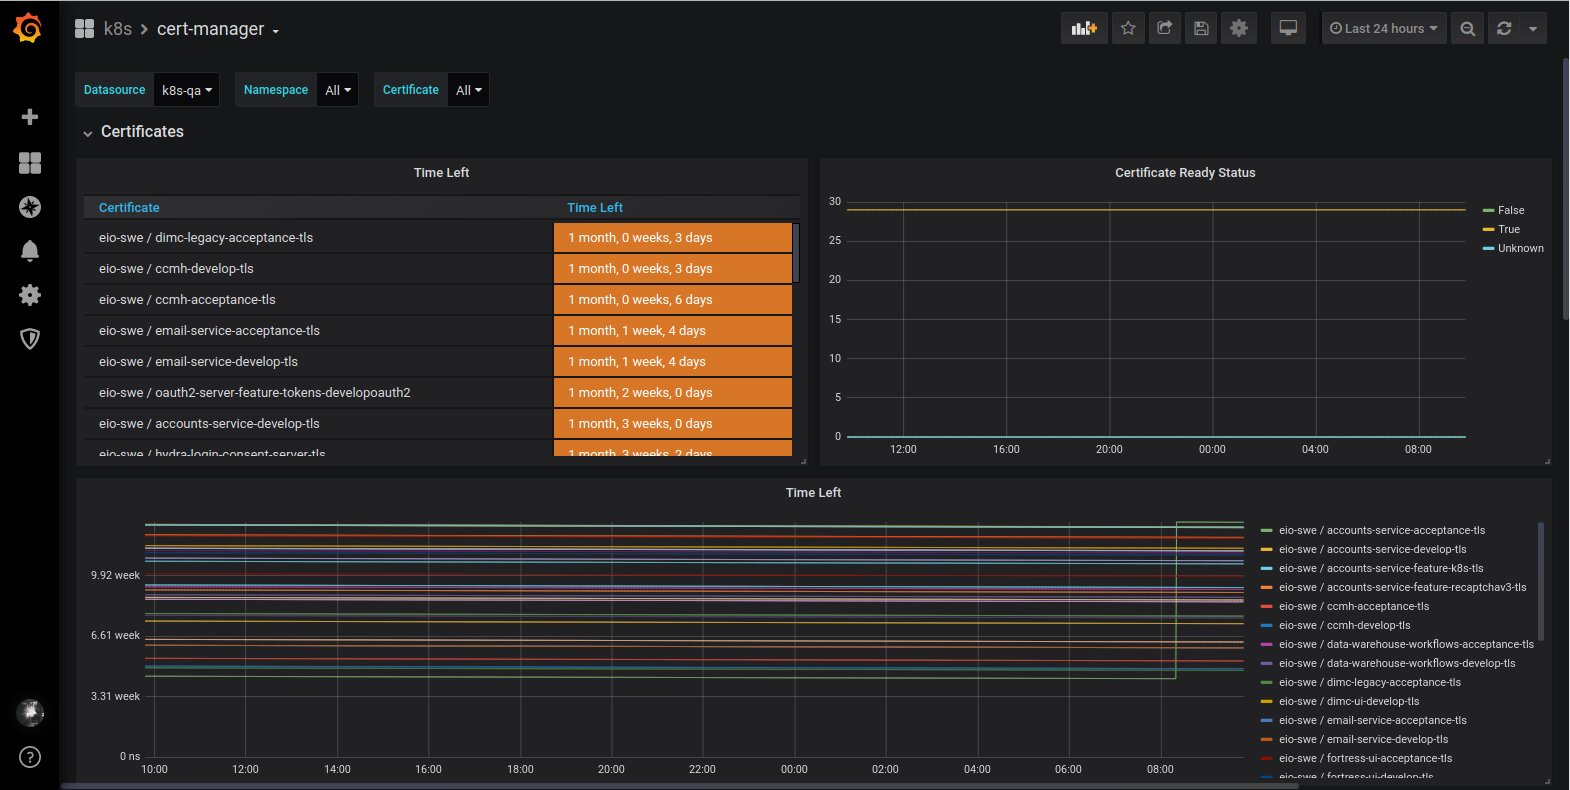Open the Server Admin shield icon

(30, 339)
